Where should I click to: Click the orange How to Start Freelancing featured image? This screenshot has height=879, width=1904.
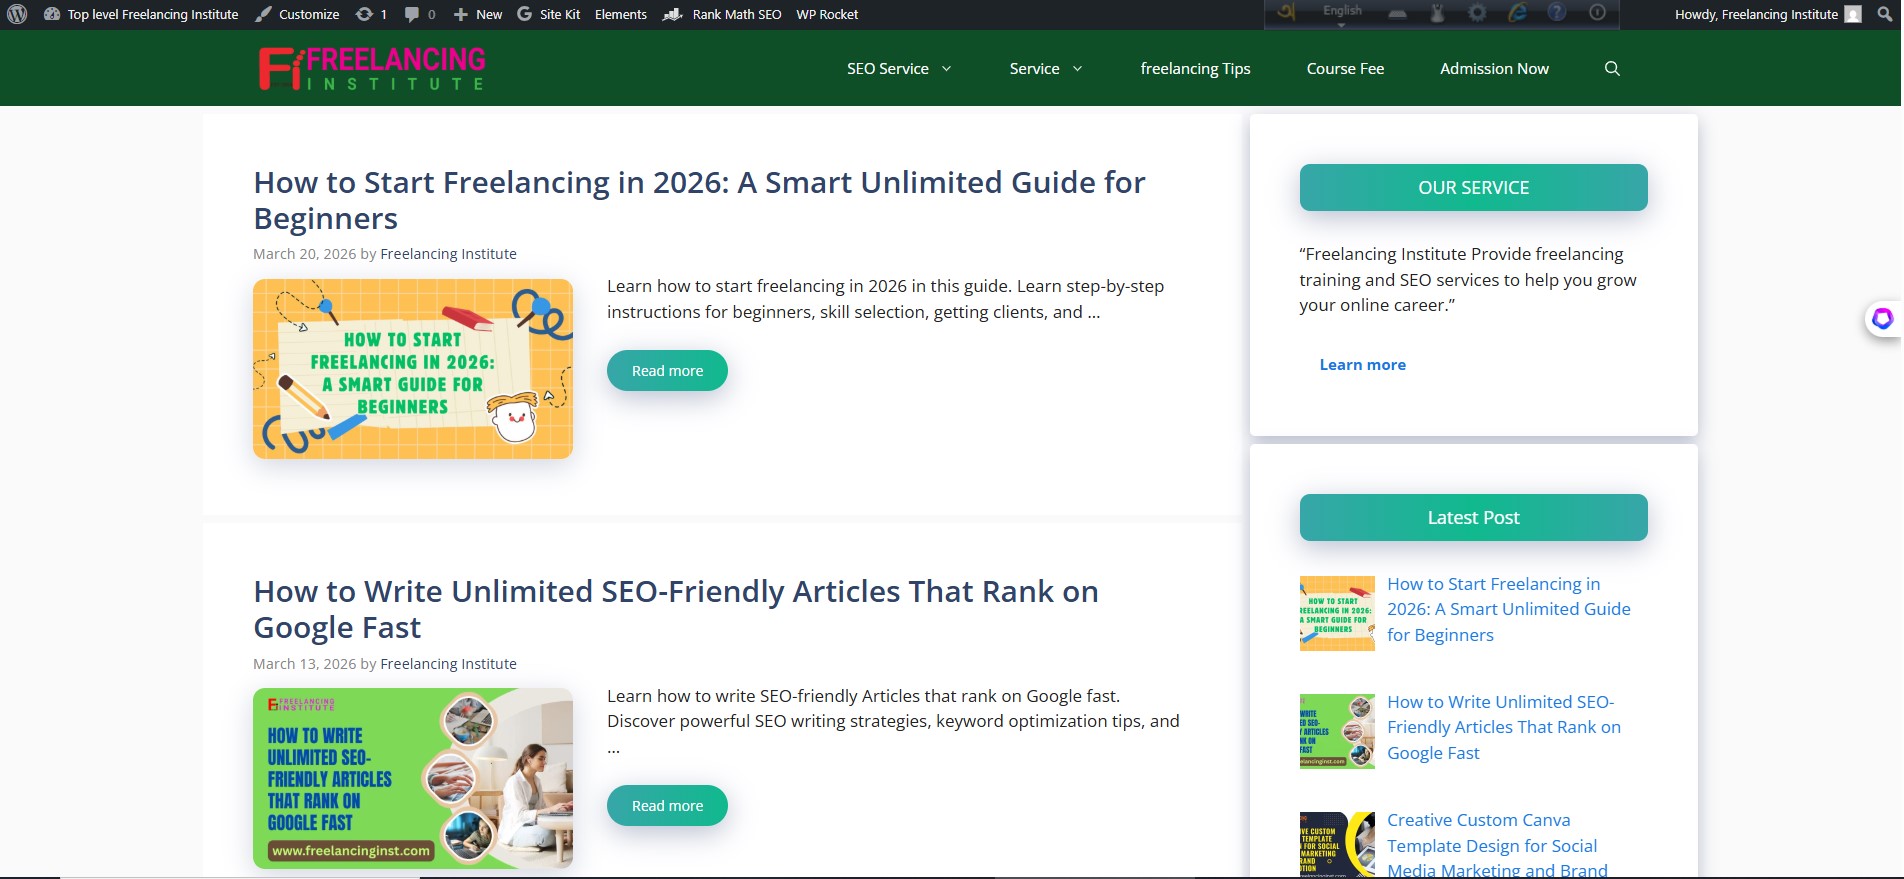[413, 369]
